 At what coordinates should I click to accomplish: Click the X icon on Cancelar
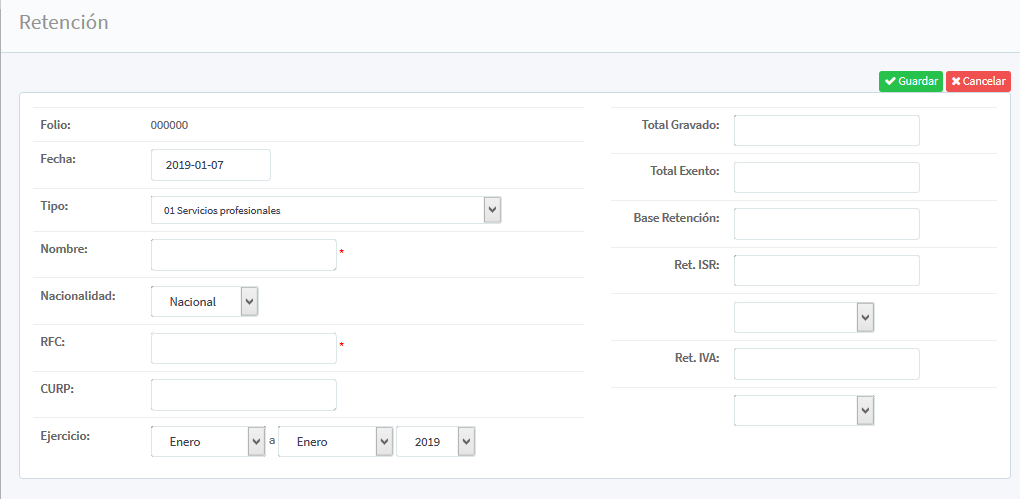pos(956,81)
